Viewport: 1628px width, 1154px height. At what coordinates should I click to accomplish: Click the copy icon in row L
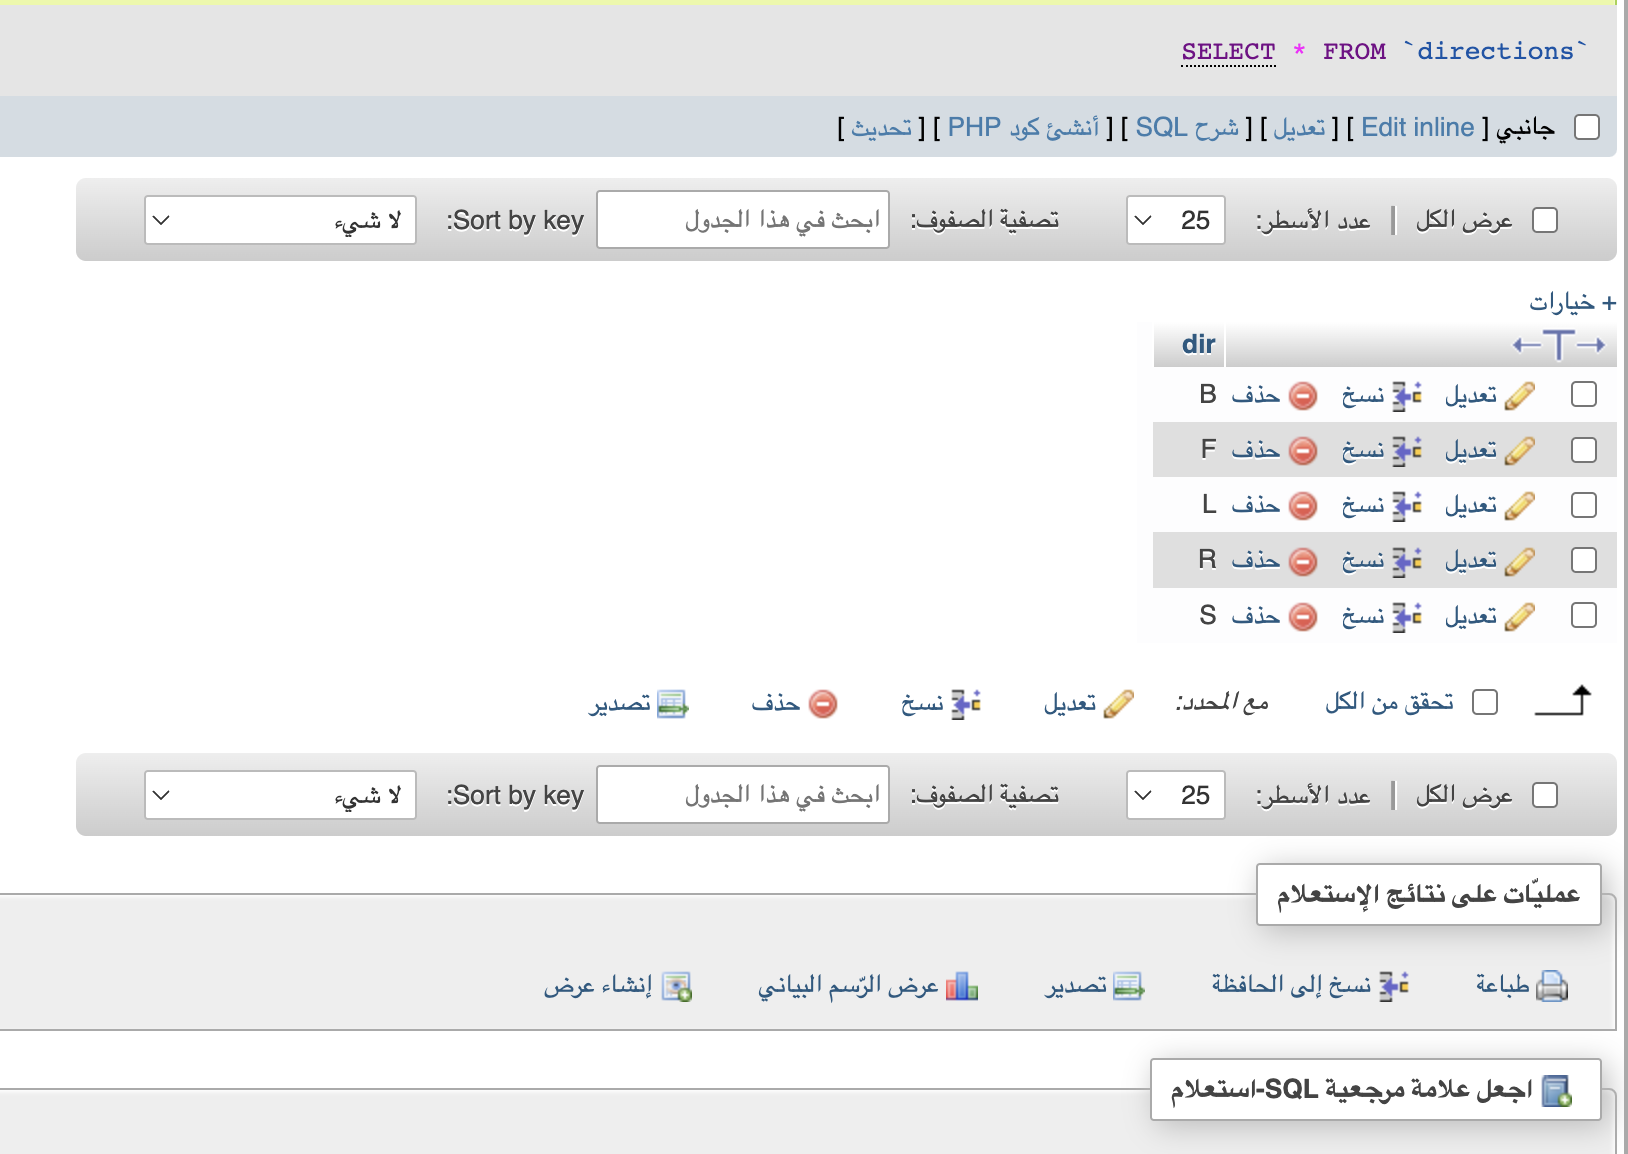click(x=1407, y=506)
